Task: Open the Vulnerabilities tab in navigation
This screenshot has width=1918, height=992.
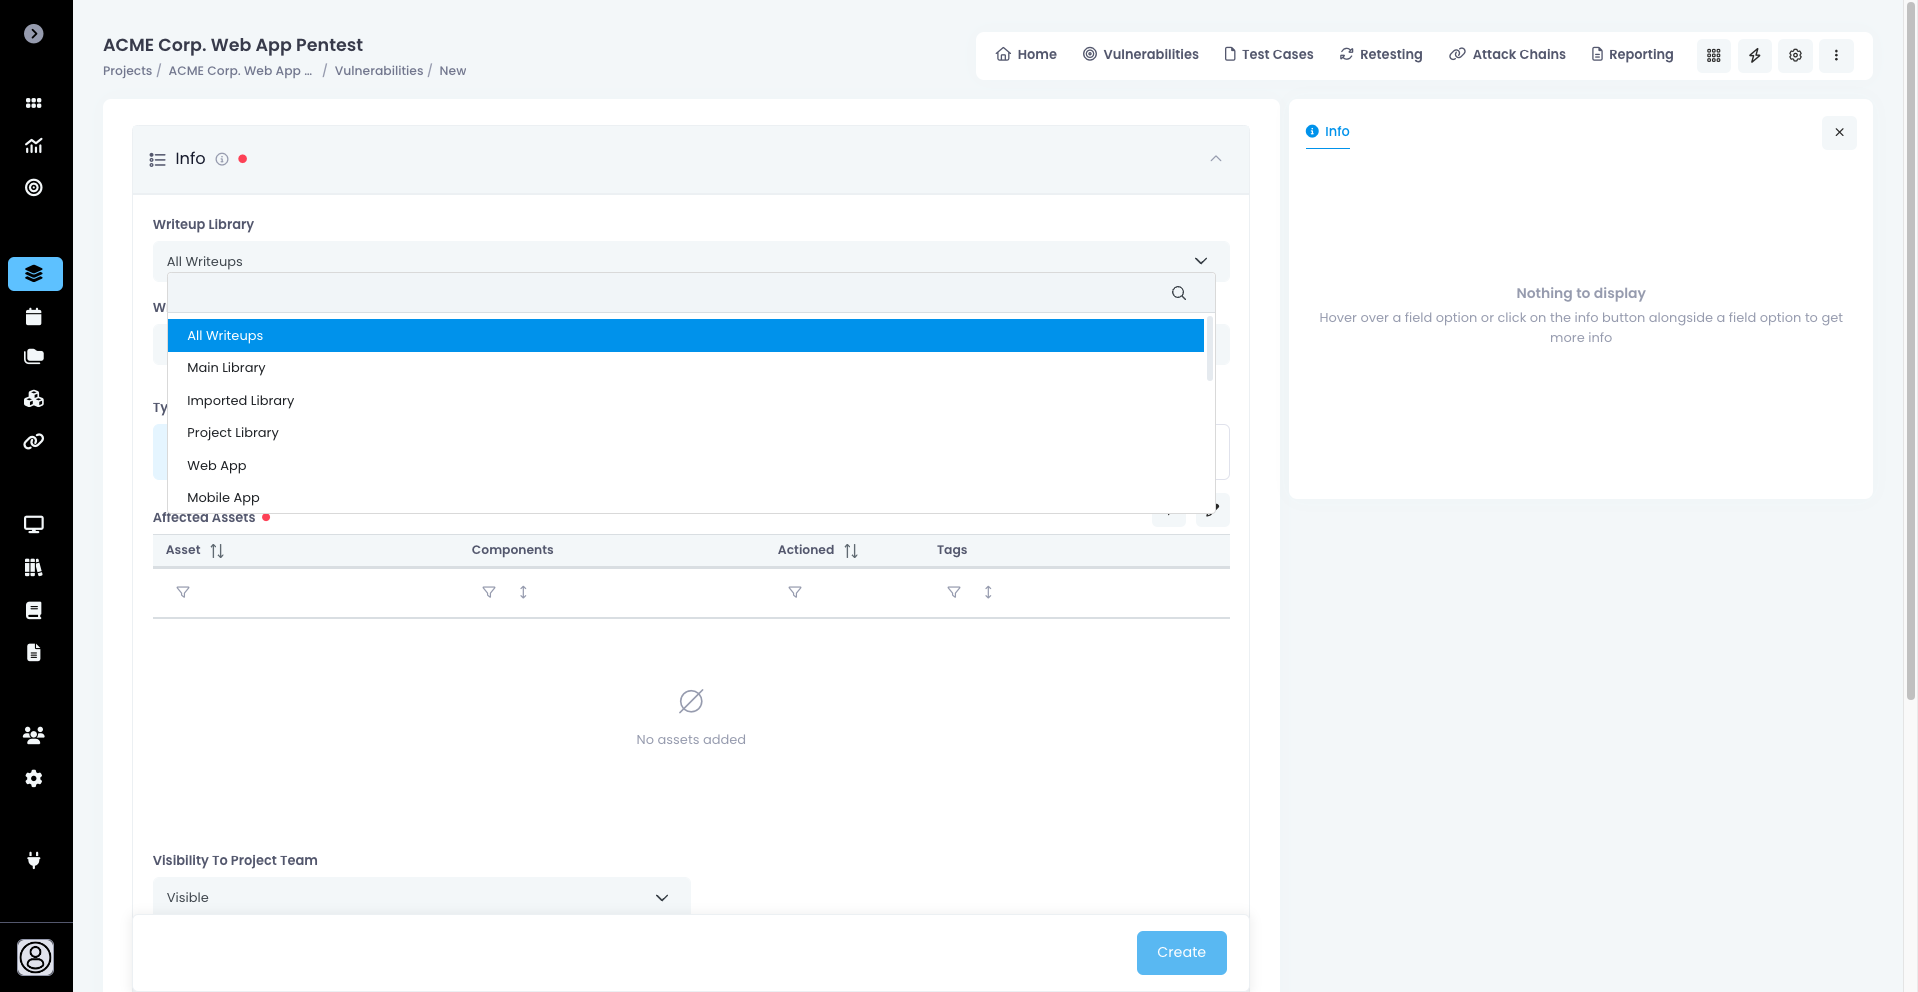Action: tap(1140, 55)
